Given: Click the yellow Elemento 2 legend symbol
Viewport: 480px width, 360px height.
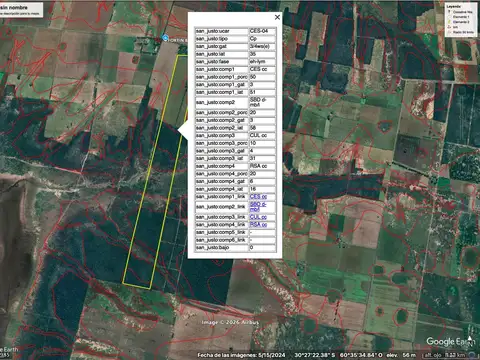Looking at the screenshot, I should click(x=449, y=22).
